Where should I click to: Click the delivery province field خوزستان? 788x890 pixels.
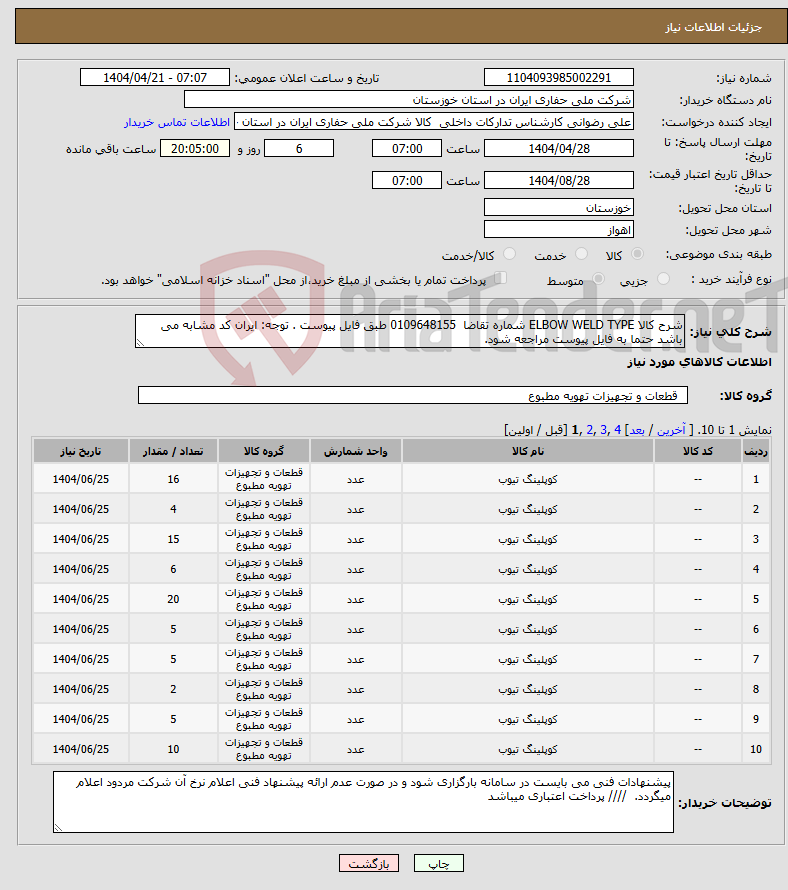click(559, 208)
